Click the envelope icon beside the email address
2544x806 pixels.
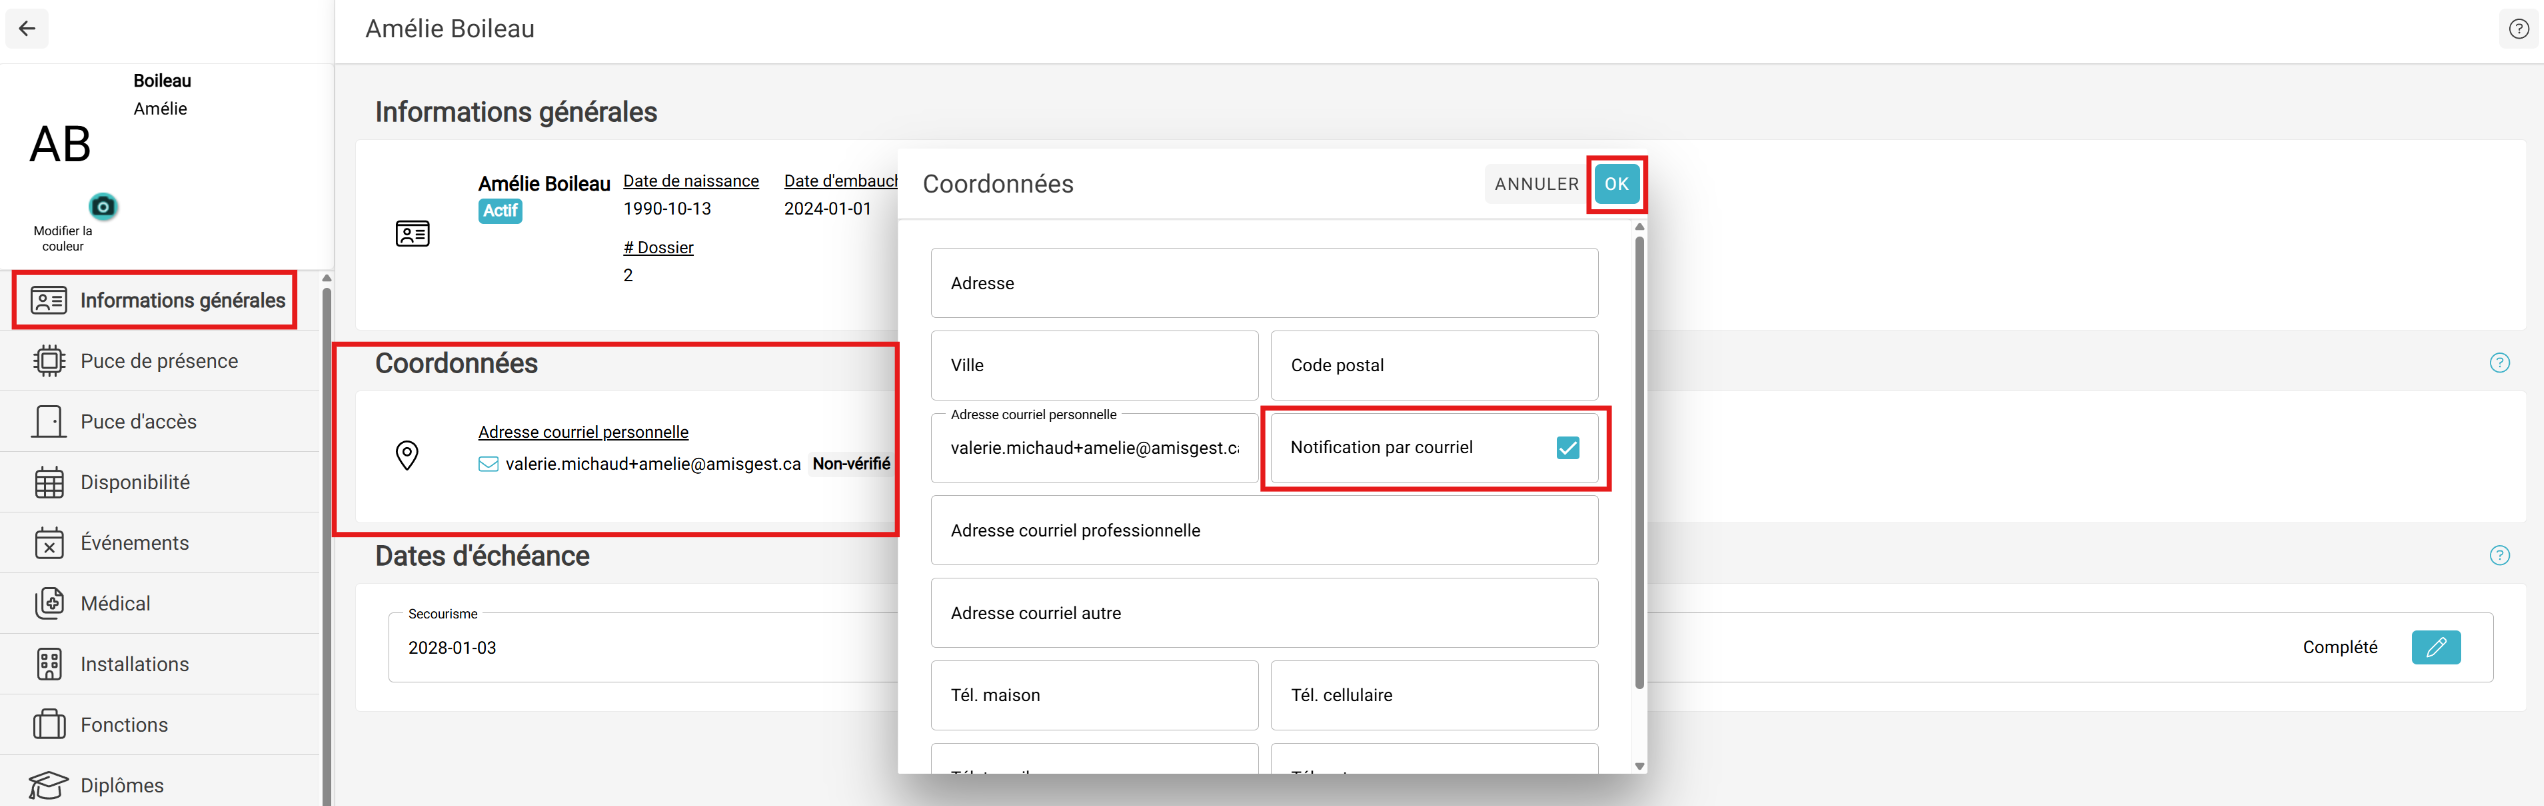click(x=488, y=464)
